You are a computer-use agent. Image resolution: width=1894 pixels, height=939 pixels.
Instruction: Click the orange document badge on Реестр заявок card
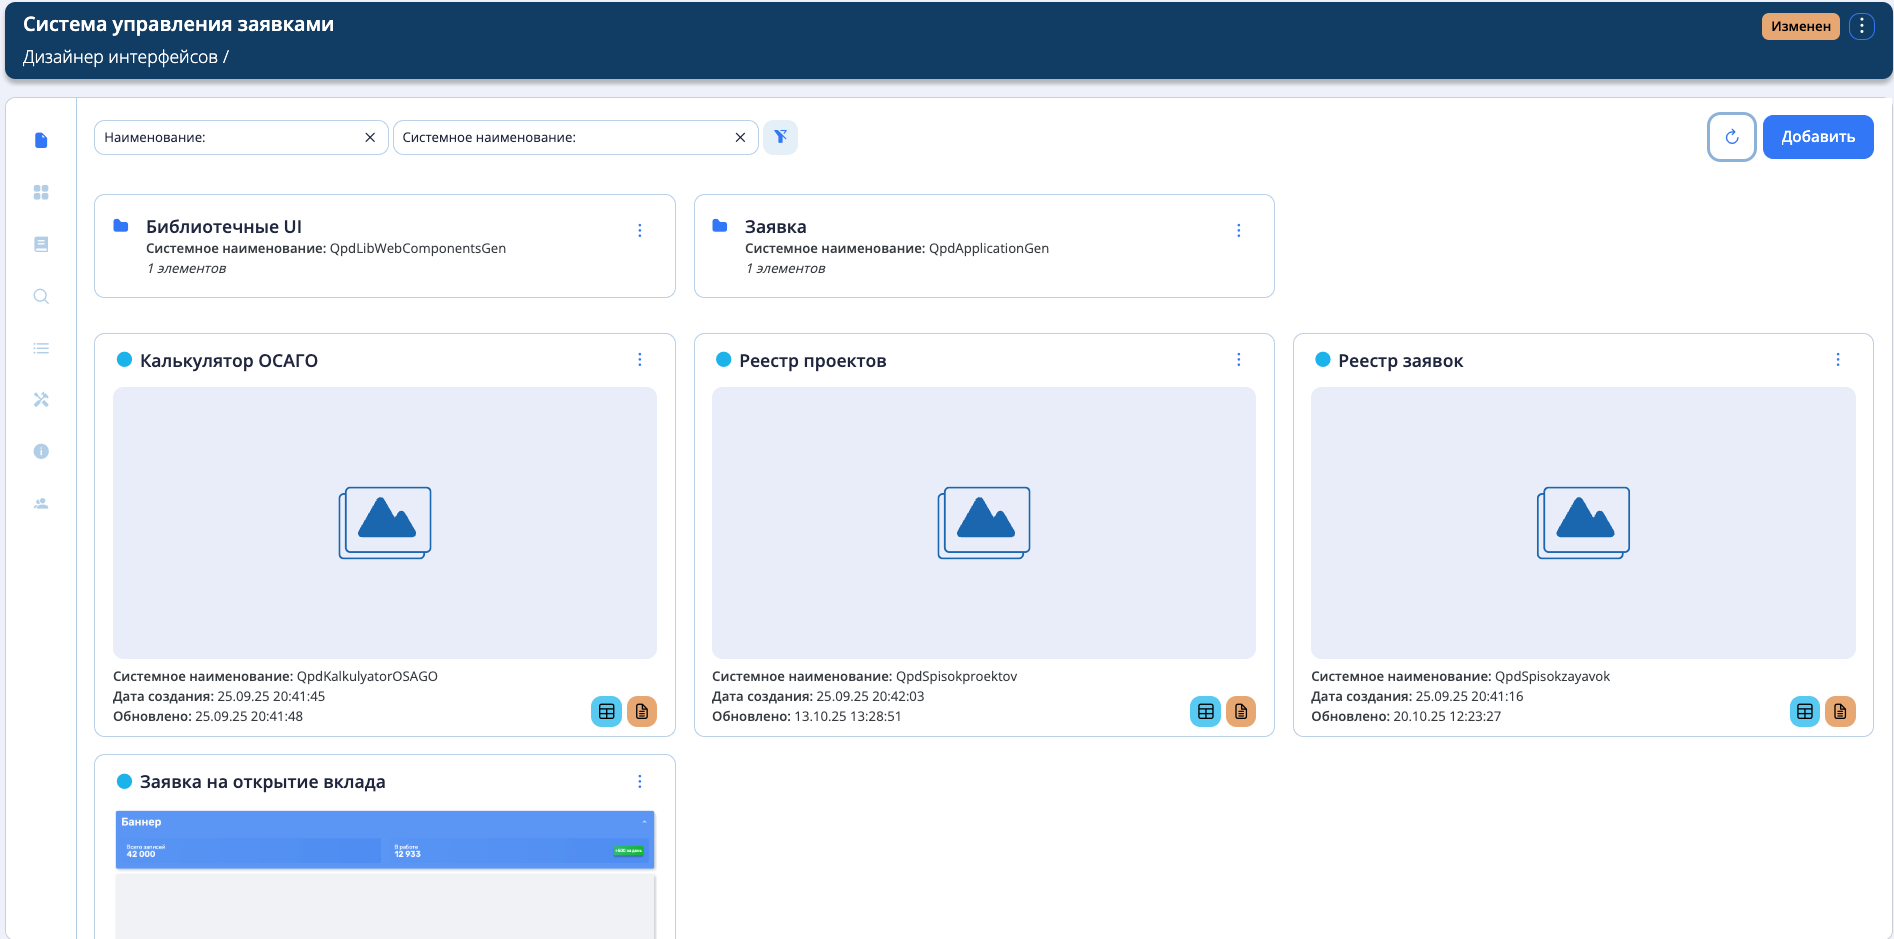(x=1840, y=711)
